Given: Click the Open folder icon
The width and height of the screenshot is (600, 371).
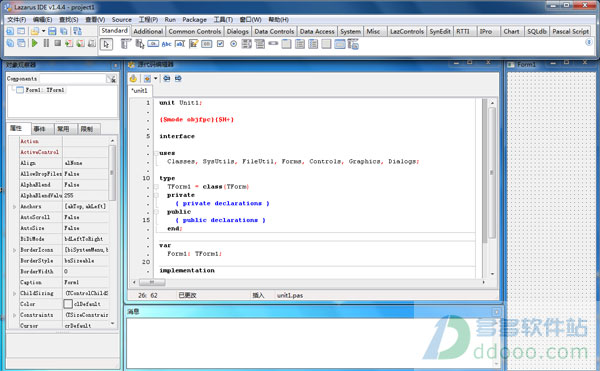Looking at the screenshot, I should click(35, 31).
